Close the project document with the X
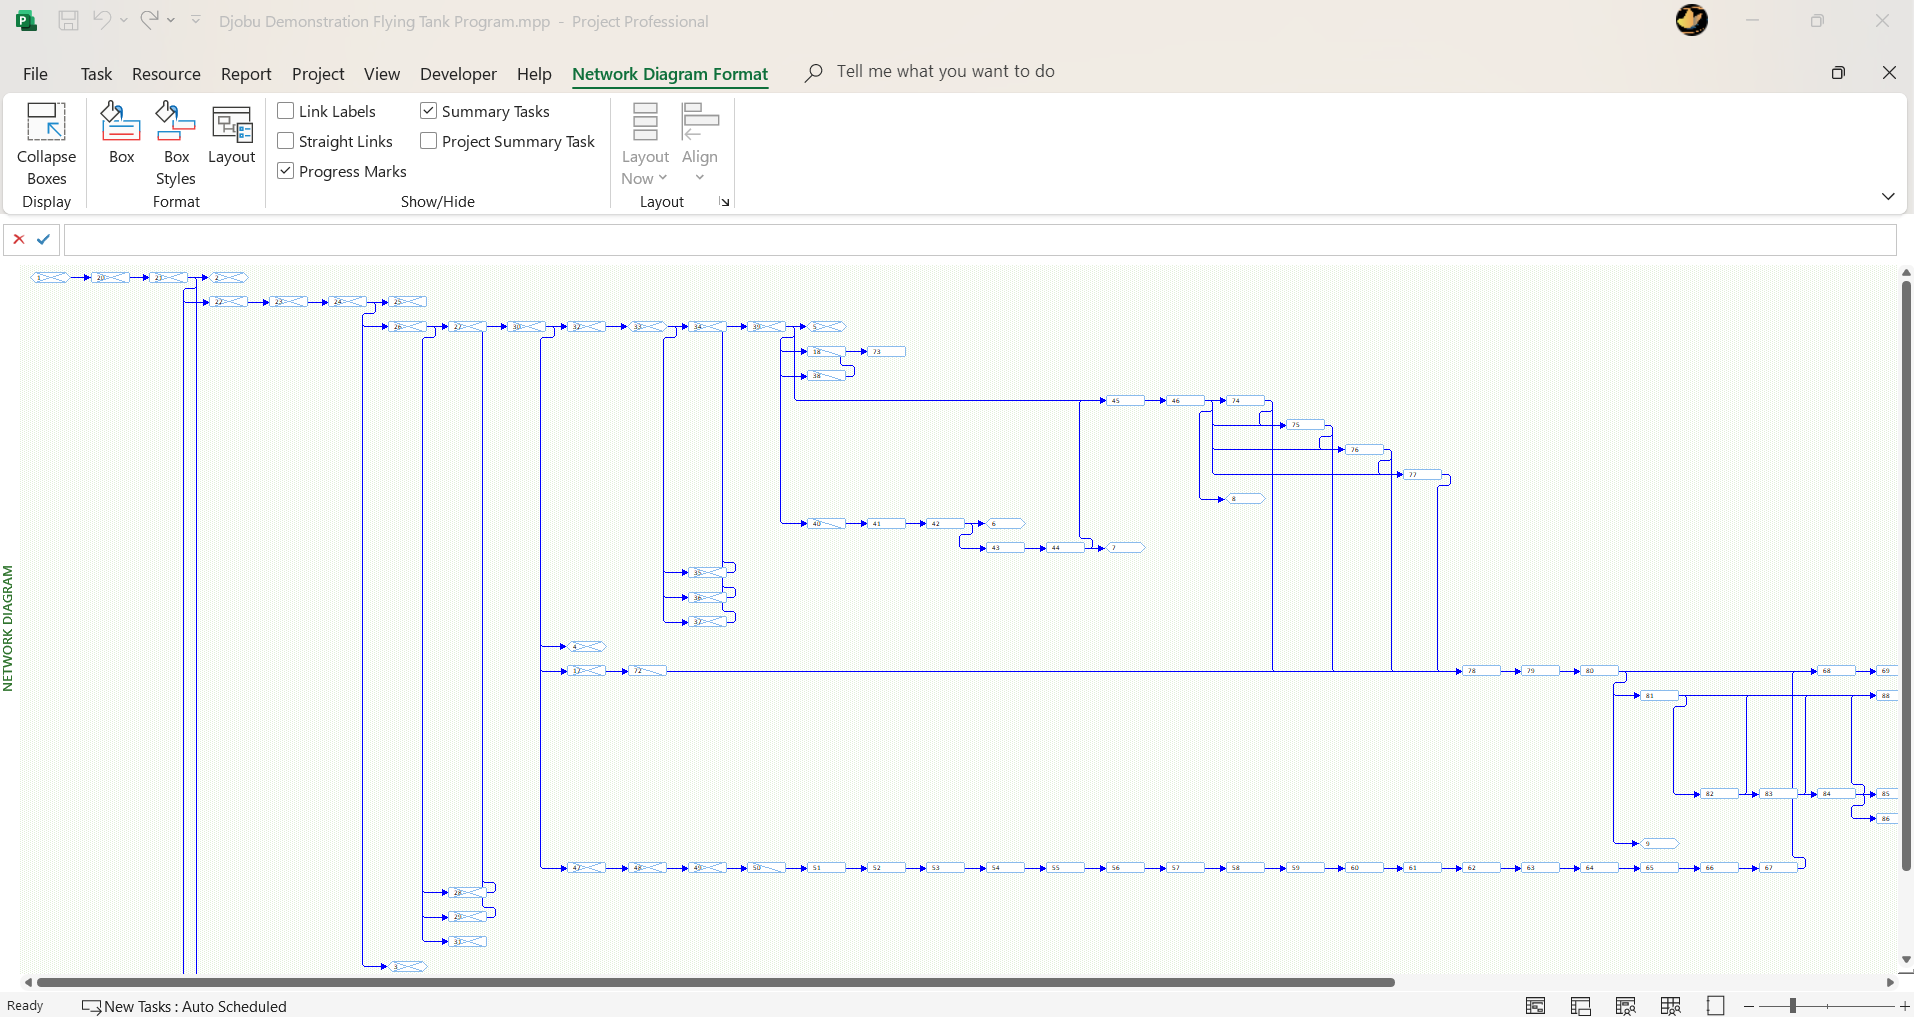The width and height of the screenshot is (1914, 1017). pos(1889,73)
